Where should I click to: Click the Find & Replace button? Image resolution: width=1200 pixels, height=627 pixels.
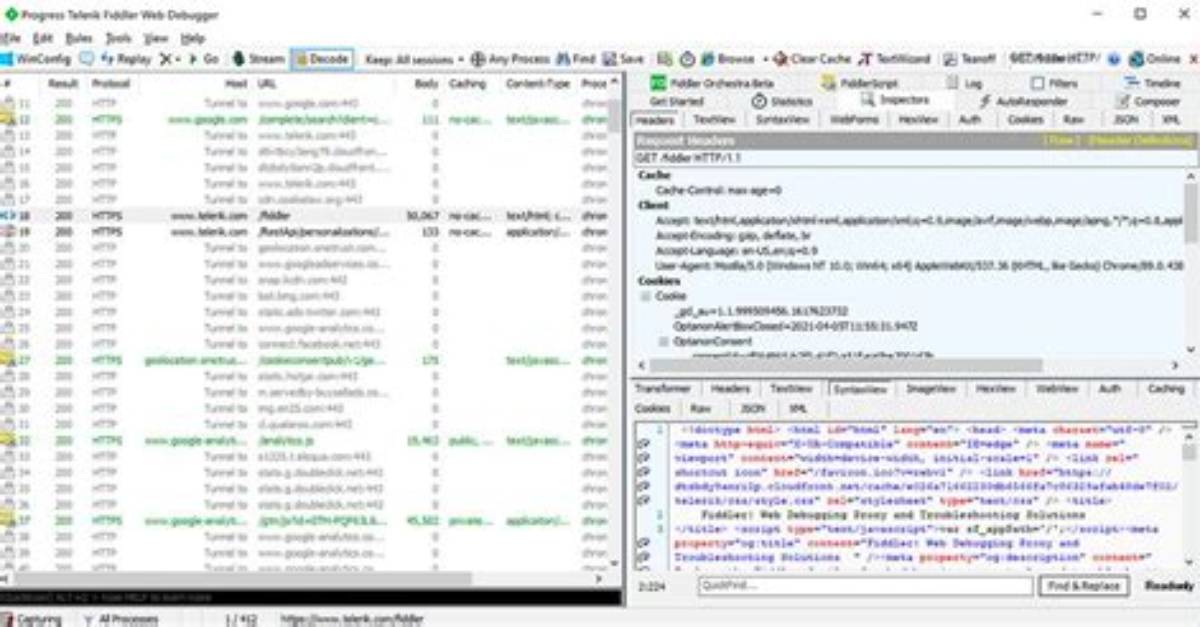(x=1085, y=587)
